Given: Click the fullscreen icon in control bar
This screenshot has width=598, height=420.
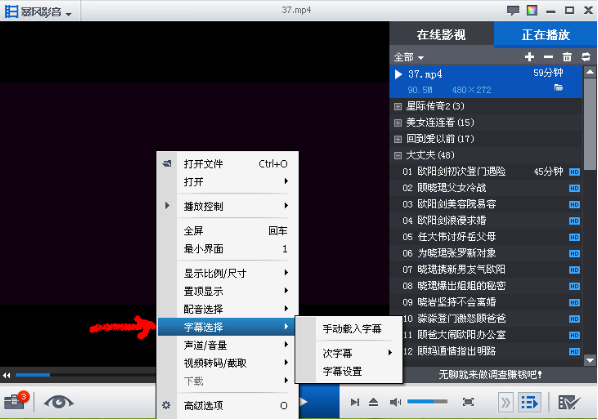Looking at the screenshot, I should click(468, 402).
